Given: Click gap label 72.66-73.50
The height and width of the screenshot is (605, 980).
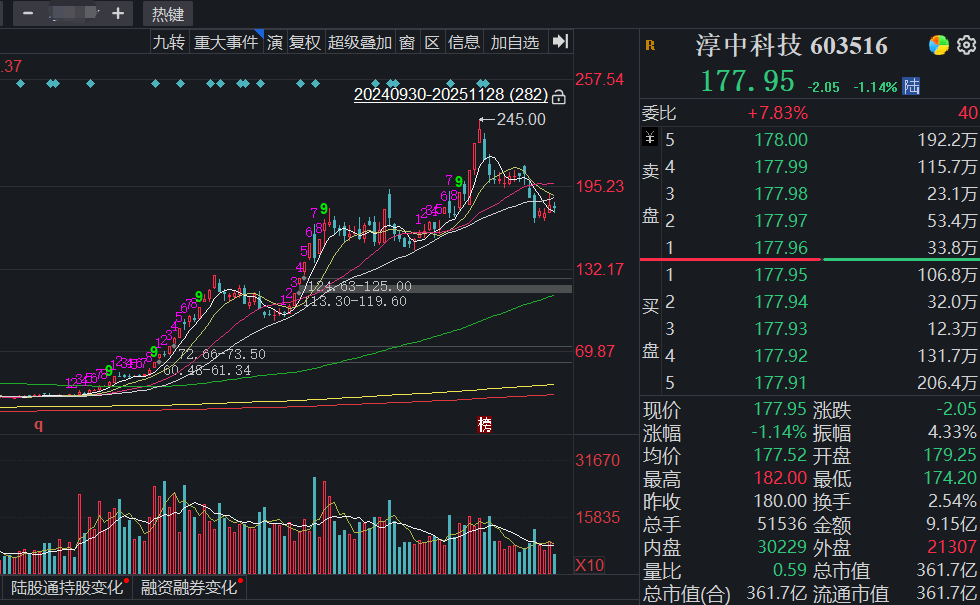Looking at the screenshot, I should 222,354.
